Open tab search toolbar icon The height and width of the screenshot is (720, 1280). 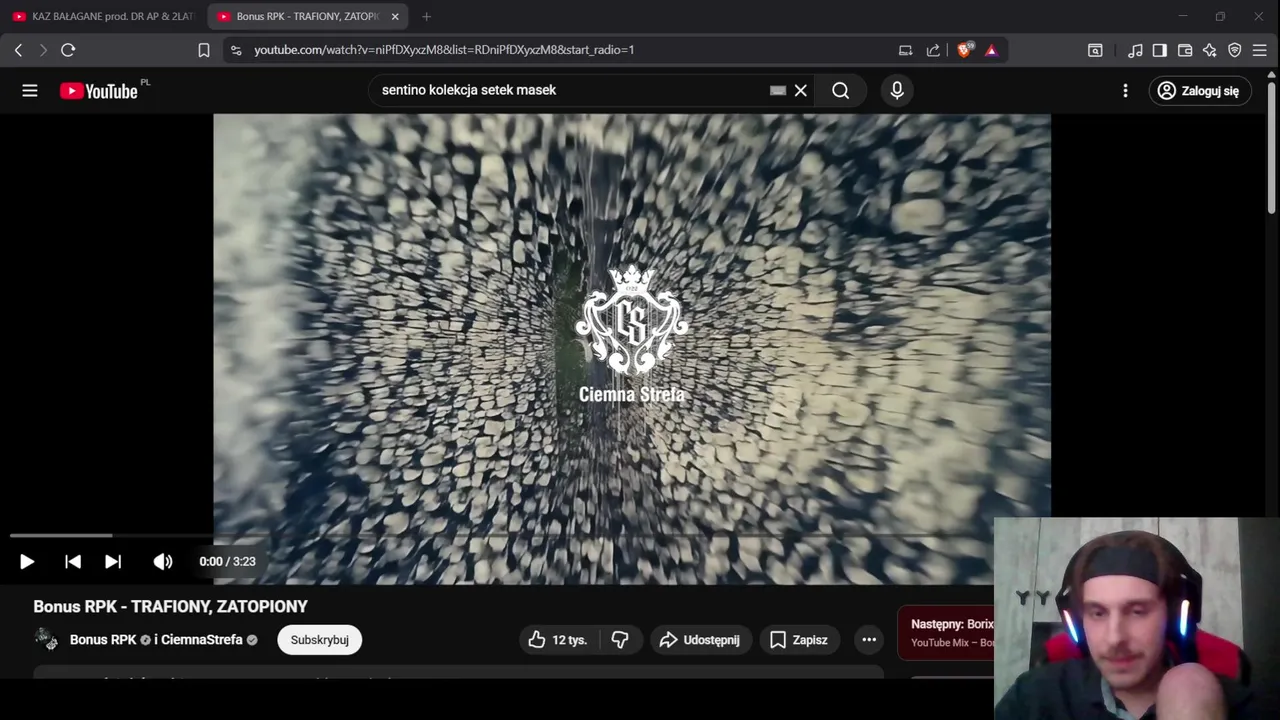tap(1096, 50)
